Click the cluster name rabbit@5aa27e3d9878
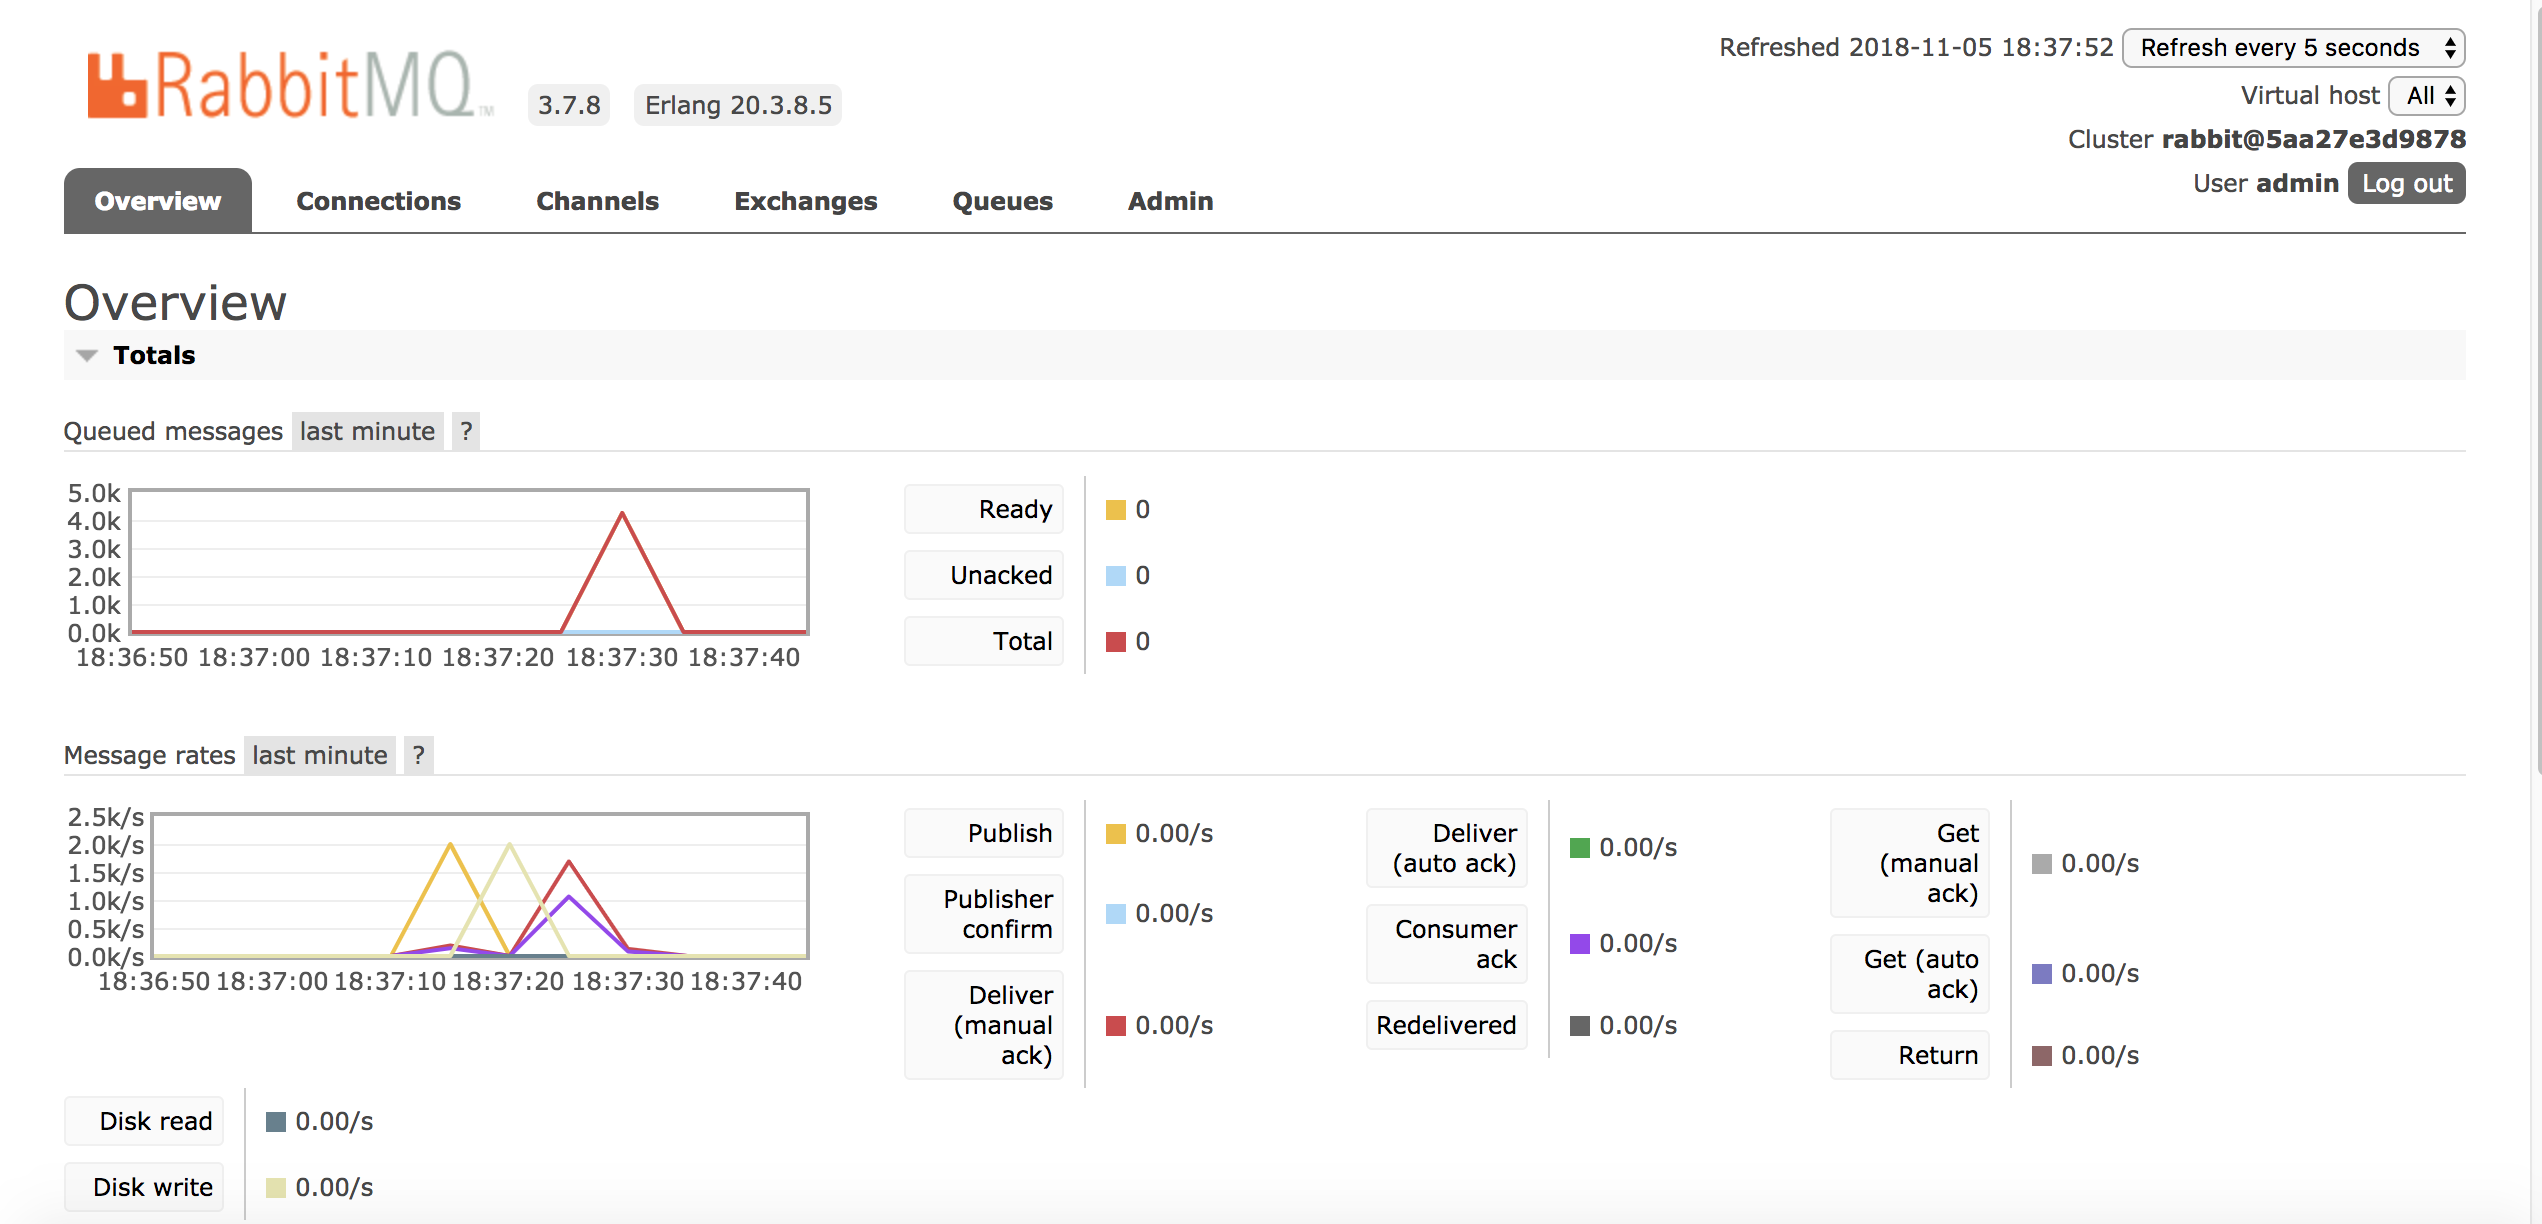2542x1224 pixels. [x=2313, y=139]
